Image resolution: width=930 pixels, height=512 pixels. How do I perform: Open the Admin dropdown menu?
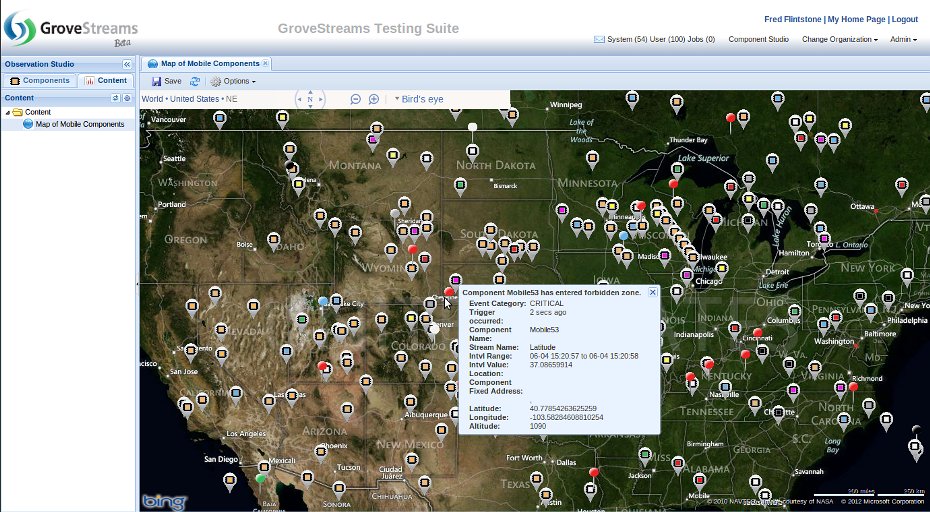(903, 40)
